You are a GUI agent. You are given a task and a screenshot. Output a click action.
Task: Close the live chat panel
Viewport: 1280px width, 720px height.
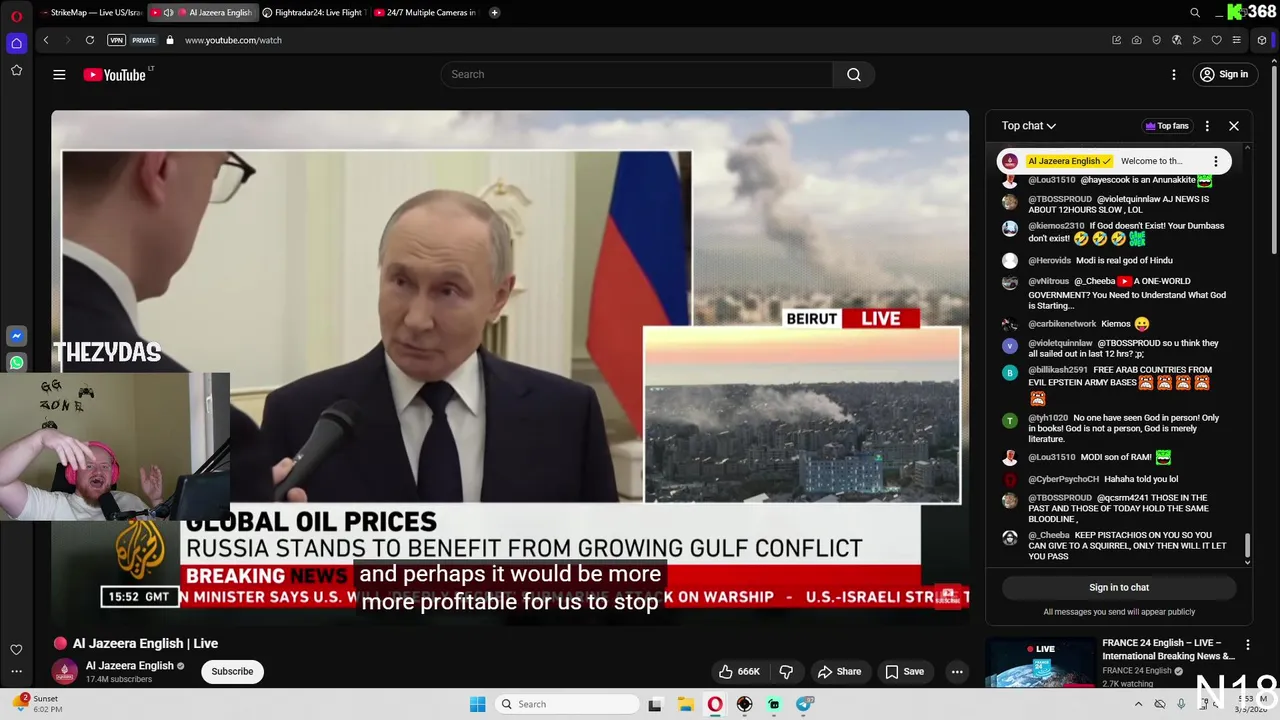pos(1234,126)
